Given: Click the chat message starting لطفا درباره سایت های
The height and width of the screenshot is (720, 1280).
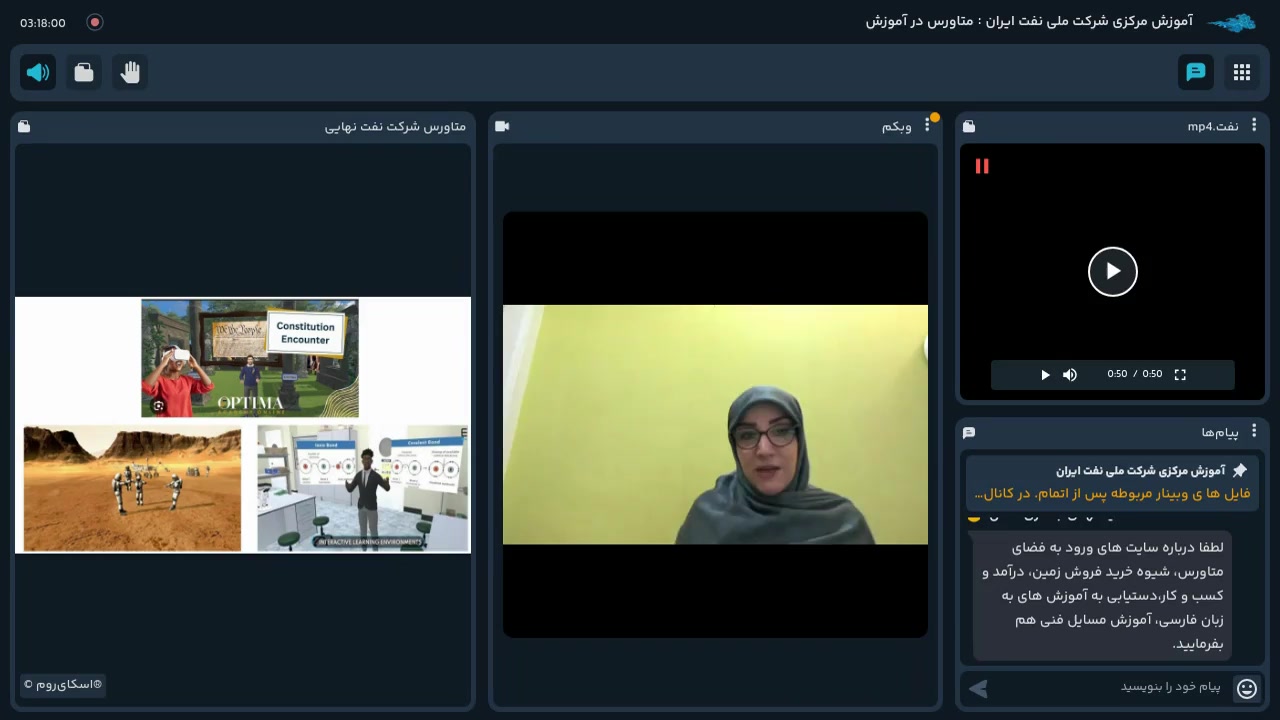Looking at the screenshot, I should coord(1102,596).
